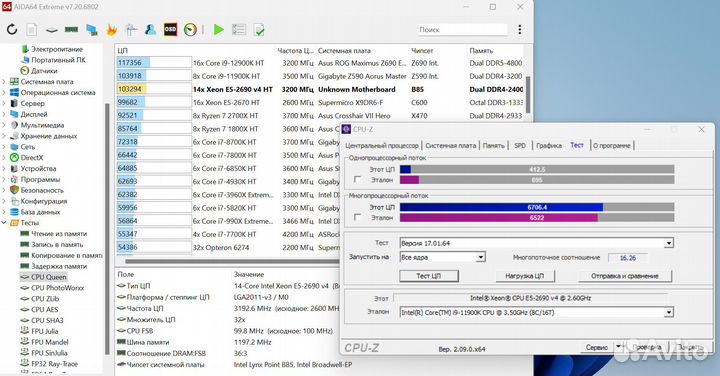Click the 6706.4 multi-thread score bar
Image resolution: width=720 pixels, height=376 pixels.
click(x=537, y=208)
